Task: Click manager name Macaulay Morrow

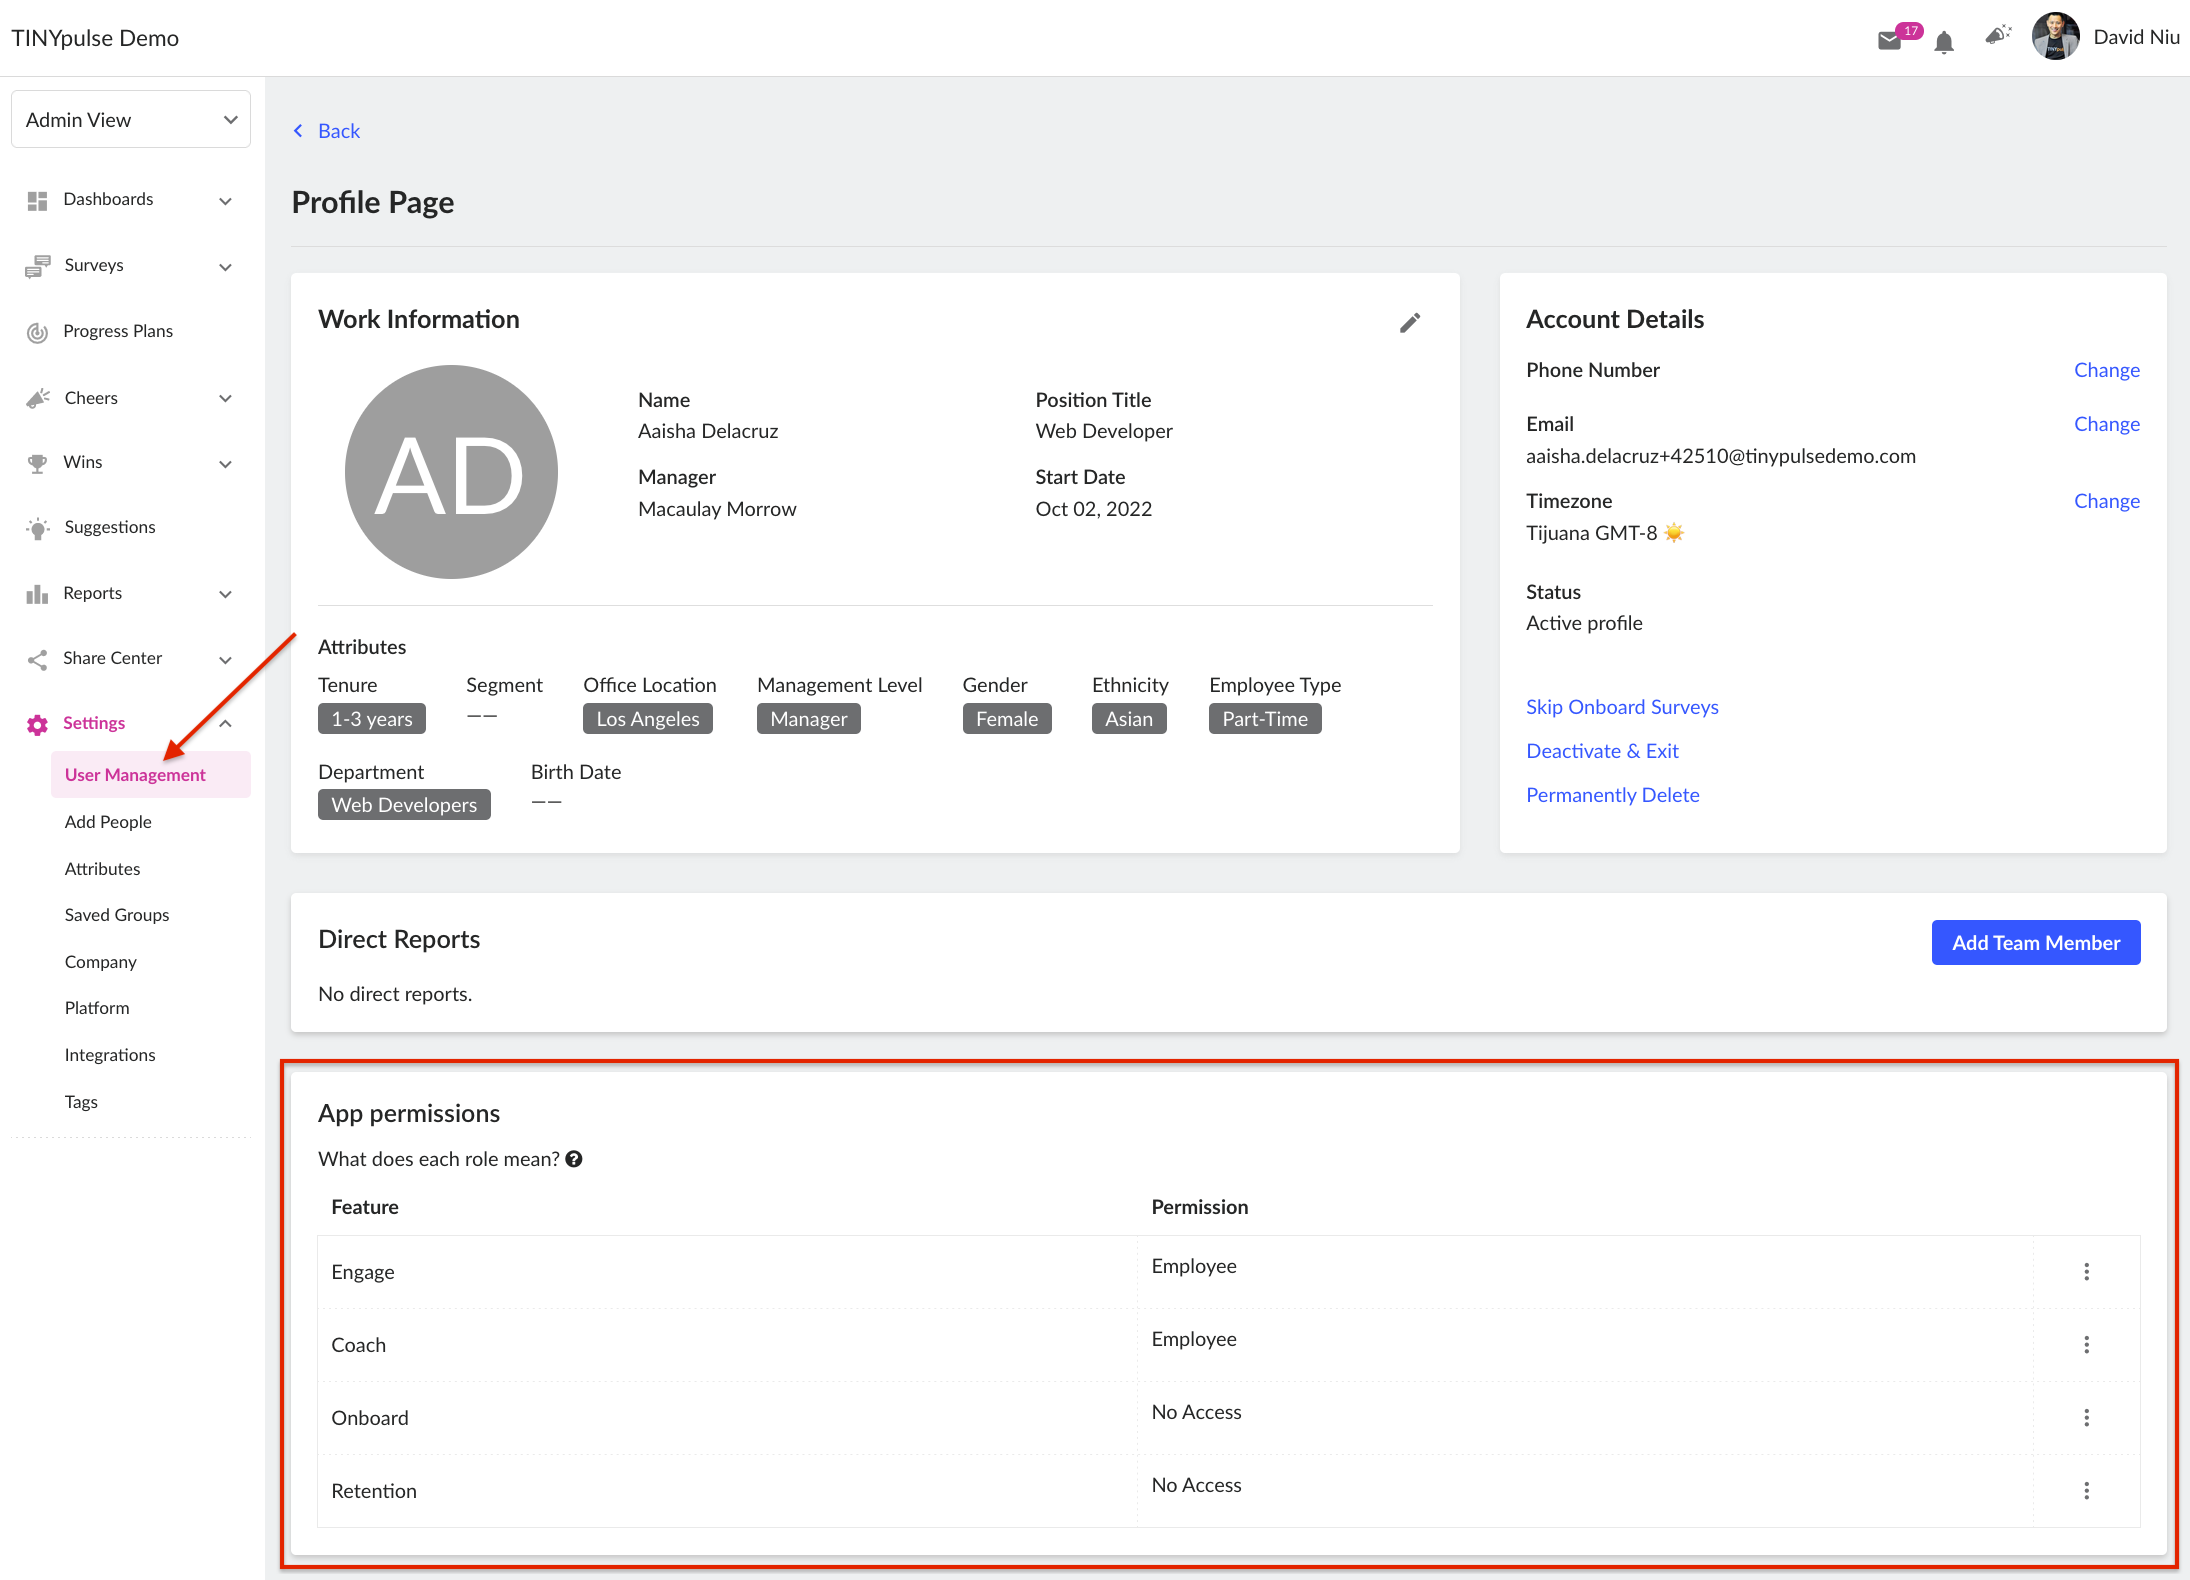Action: click(717, 509)
